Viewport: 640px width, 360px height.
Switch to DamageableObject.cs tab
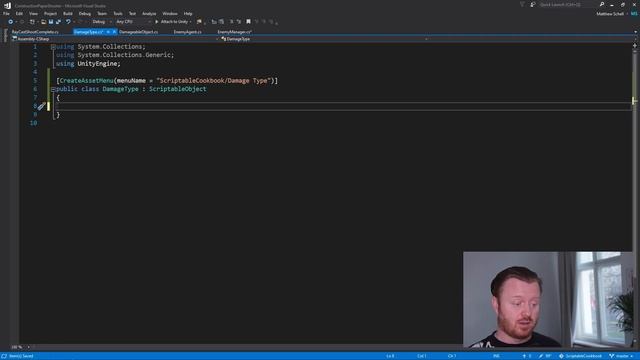point(138,32)
